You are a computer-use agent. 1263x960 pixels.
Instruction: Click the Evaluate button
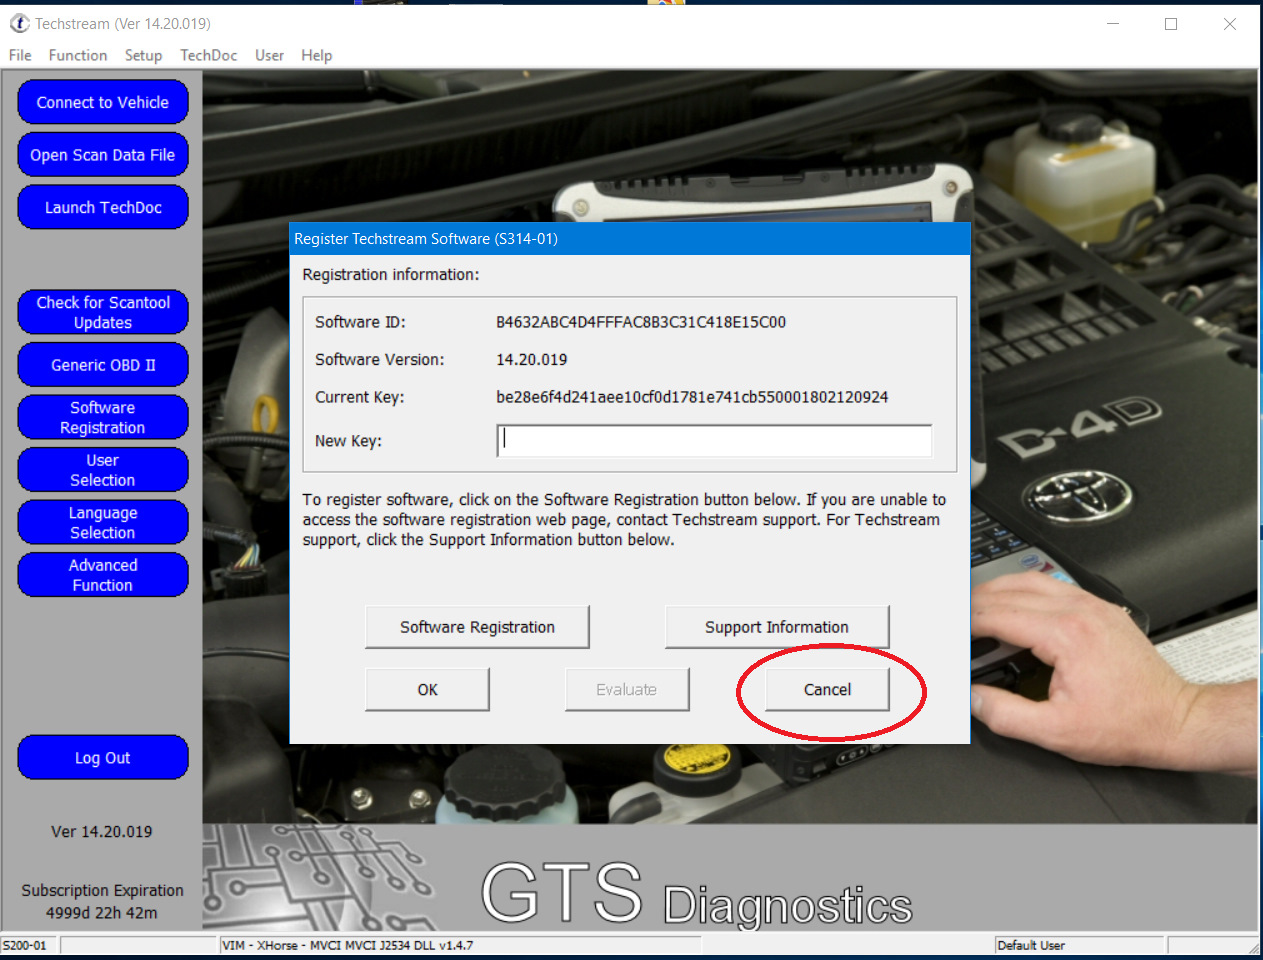point(627,690)
